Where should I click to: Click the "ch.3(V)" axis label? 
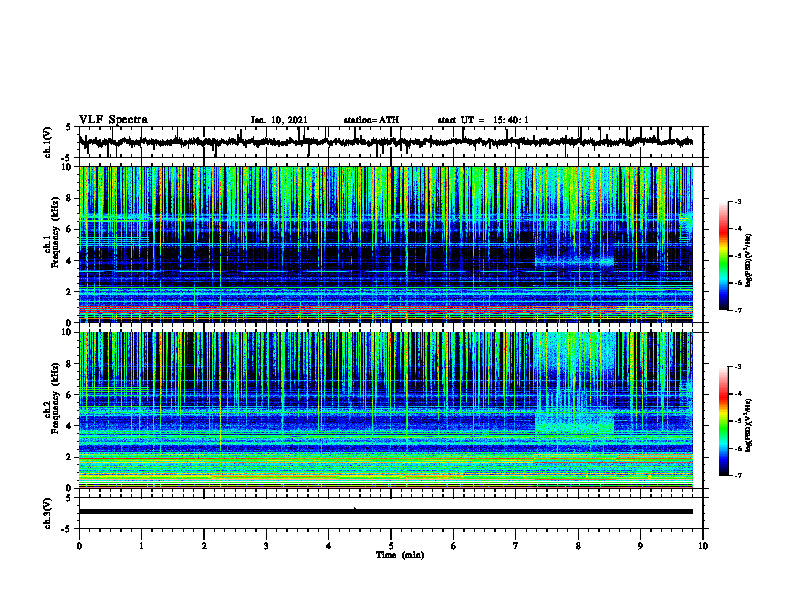[48, 513]
